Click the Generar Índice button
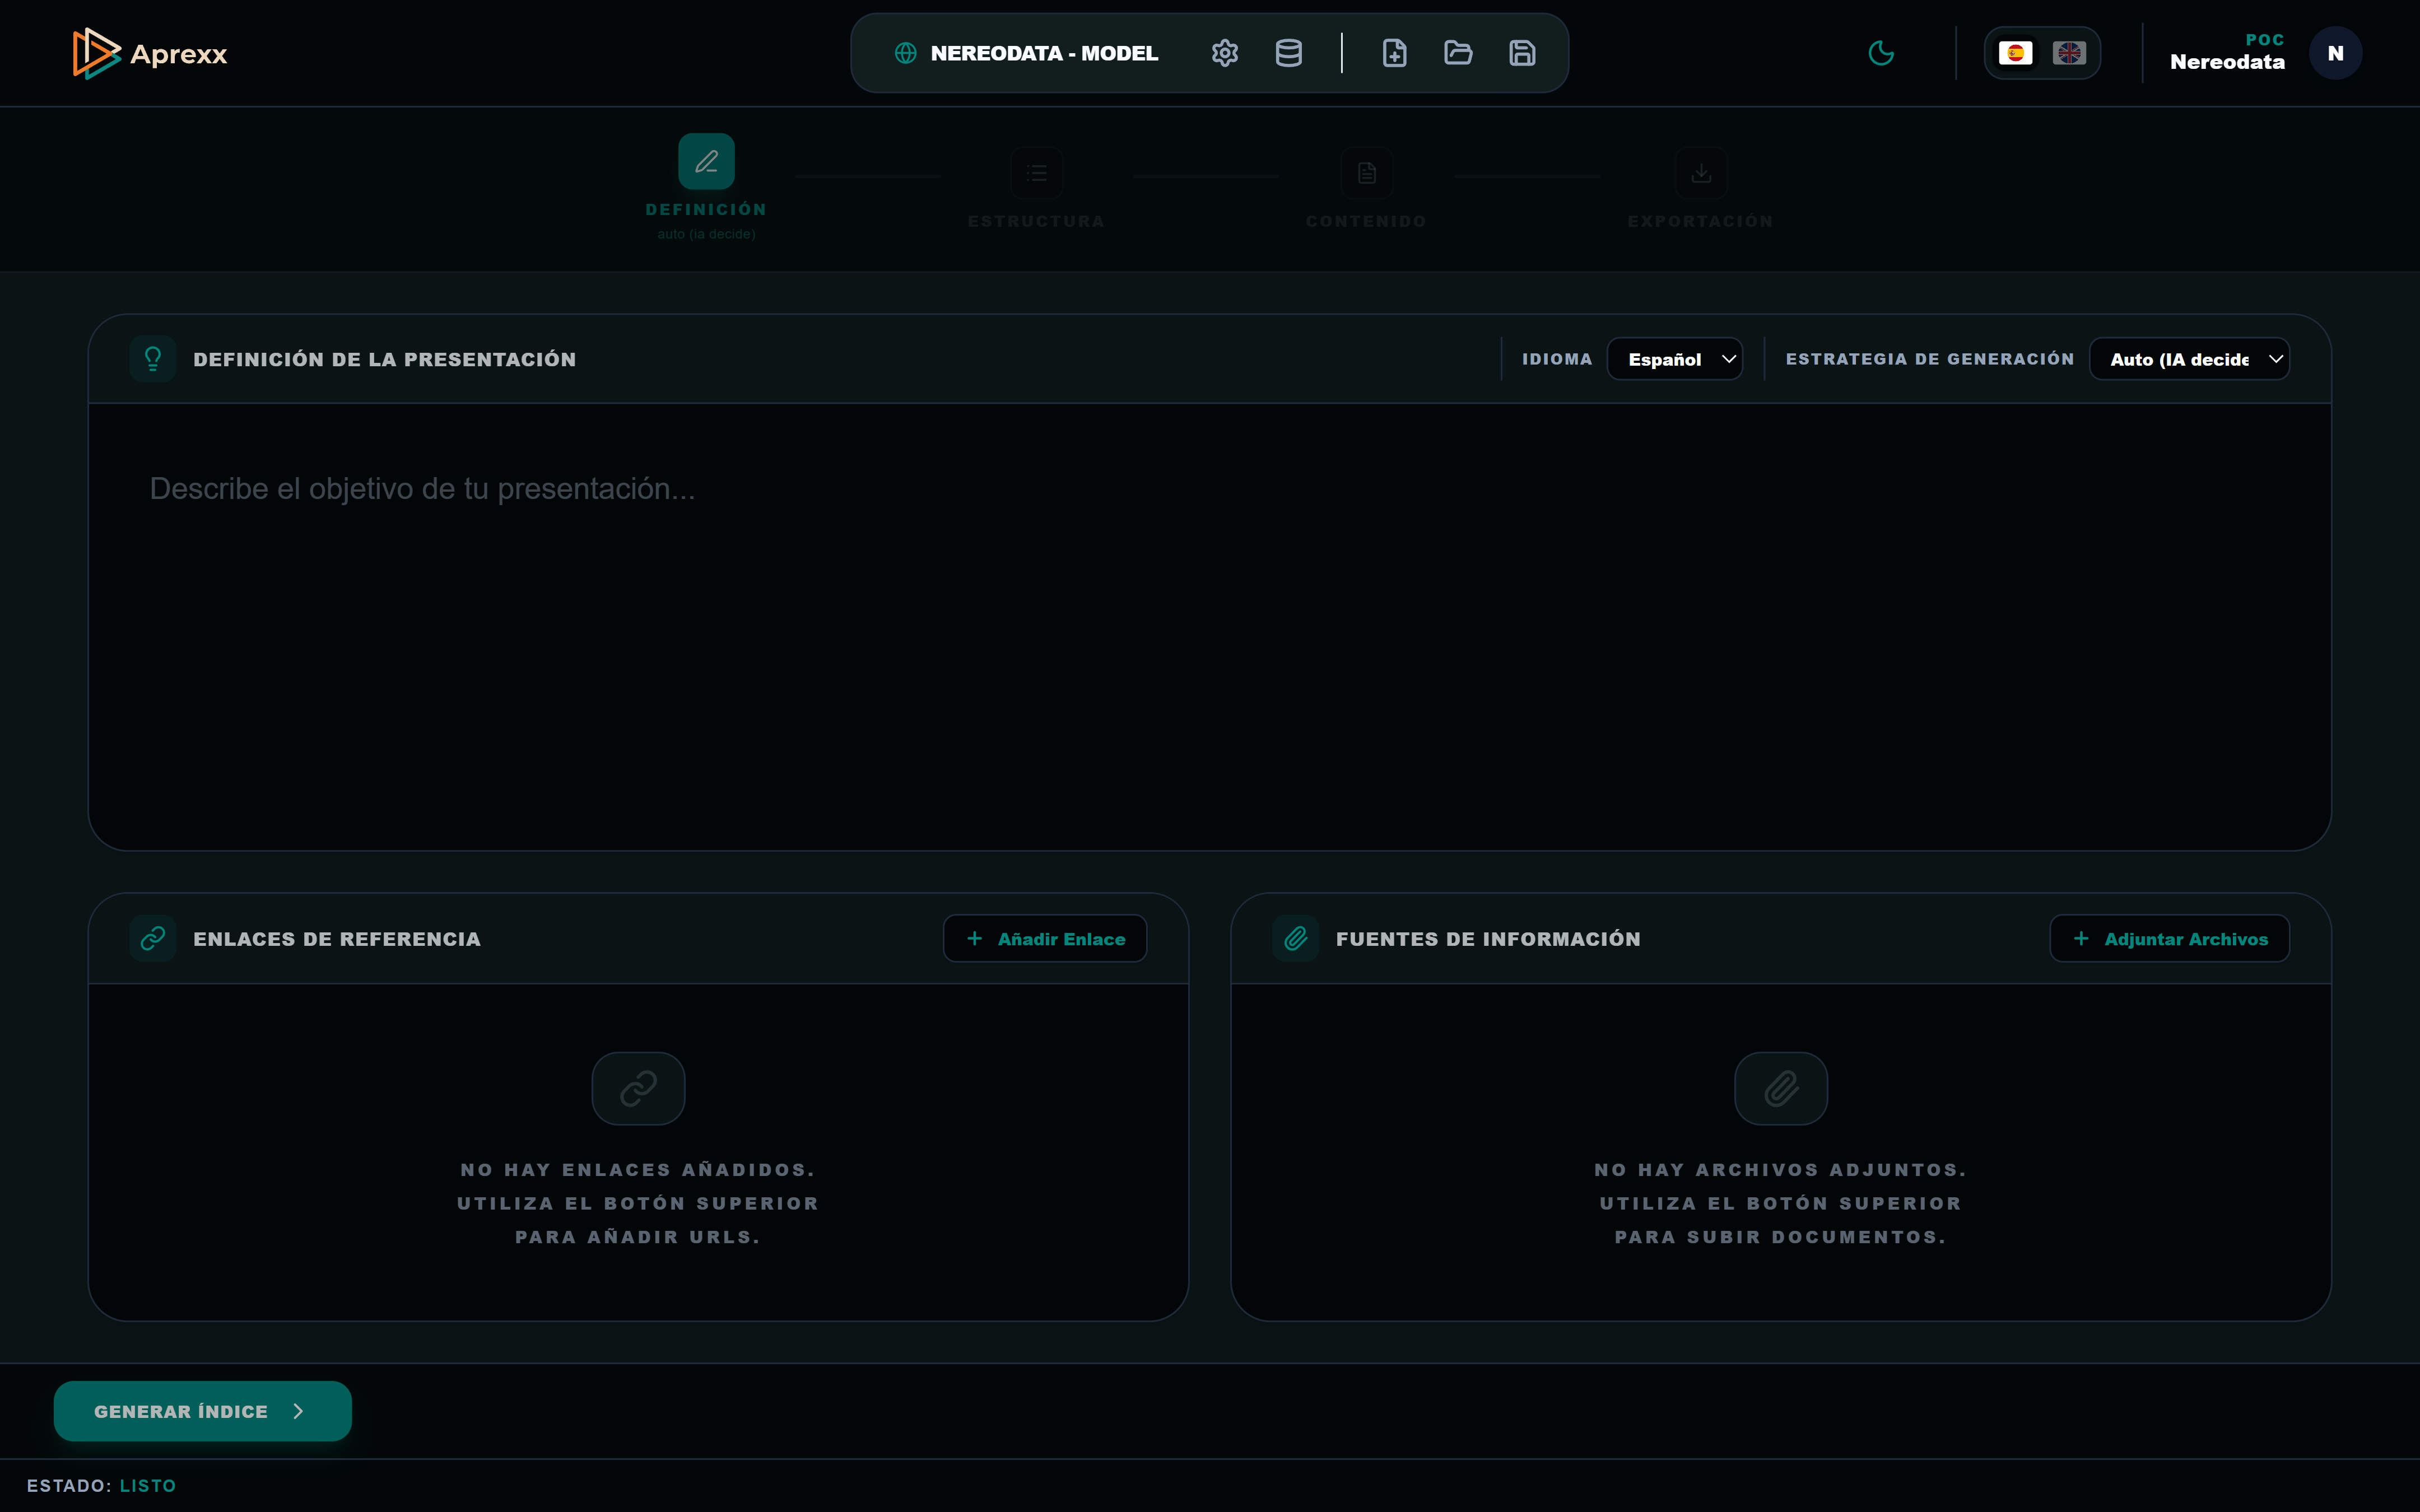Viewport: 2420px width, 1512px height. pyautogui.click(x=202, y=1411)
